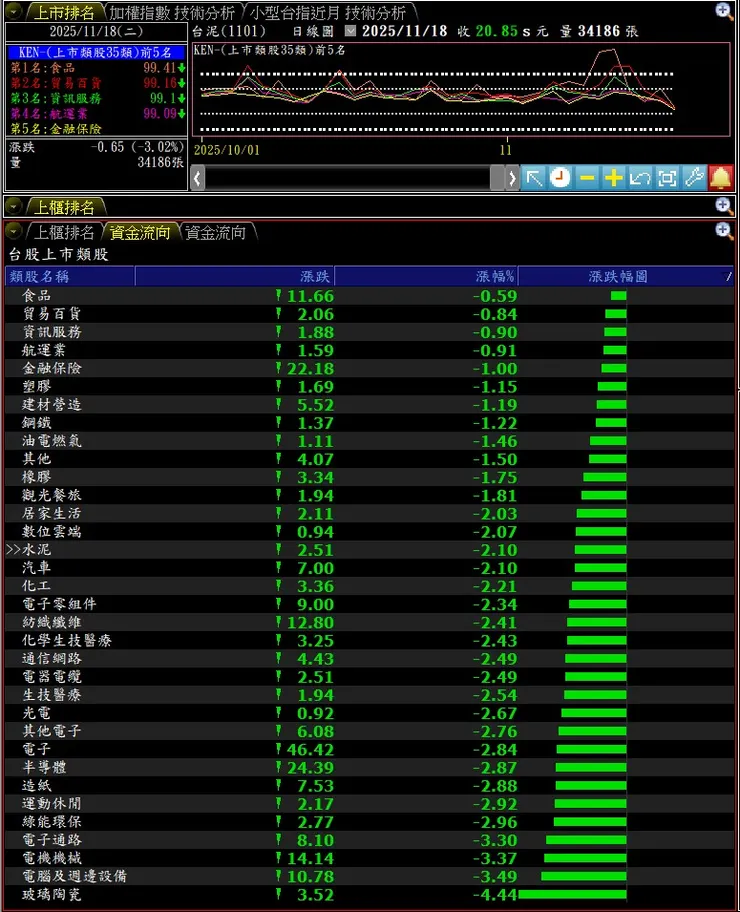Select 第5名:金融保險 in ranking list
740x912 pixels.
97,128
